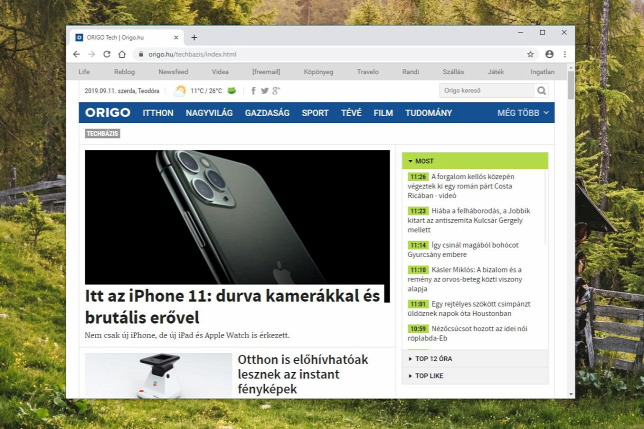Open the NAGYVILÁG section
This screenshot has width=644, height=429.
pos(209,113)
